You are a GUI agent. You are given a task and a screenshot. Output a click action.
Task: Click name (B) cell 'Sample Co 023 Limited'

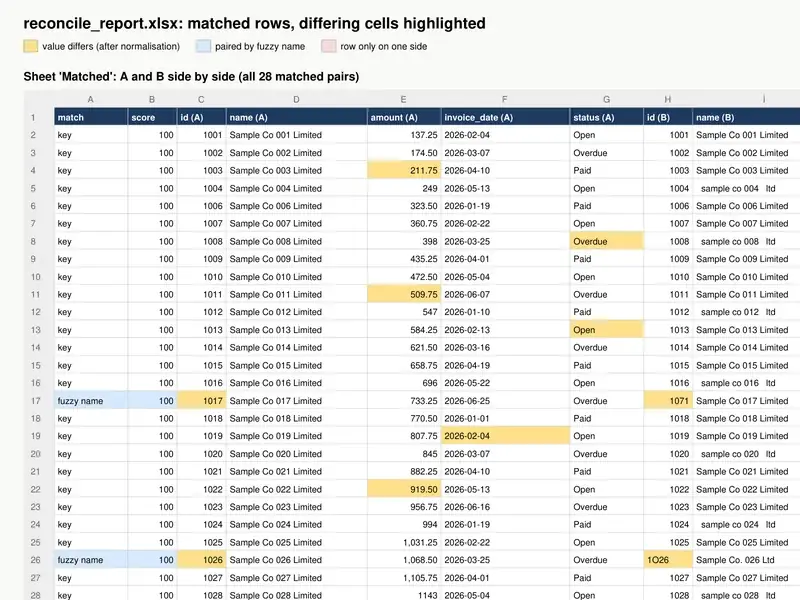[x=746, y=507]
